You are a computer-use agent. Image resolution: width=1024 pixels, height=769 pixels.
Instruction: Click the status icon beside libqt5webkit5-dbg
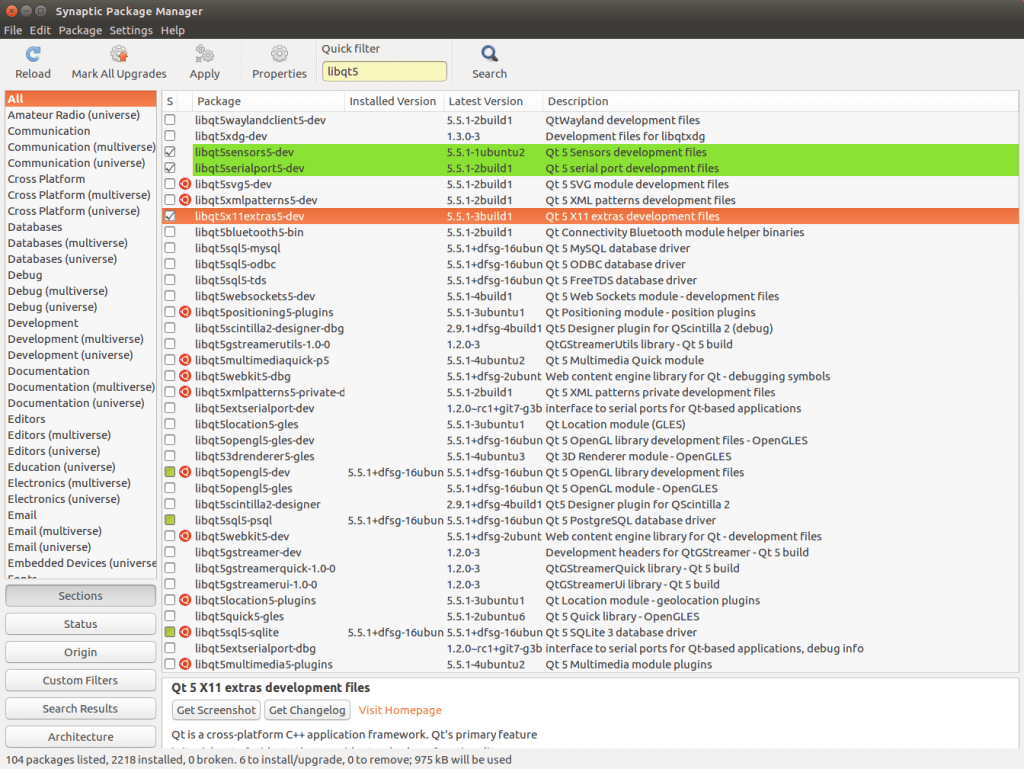point(186,376)
